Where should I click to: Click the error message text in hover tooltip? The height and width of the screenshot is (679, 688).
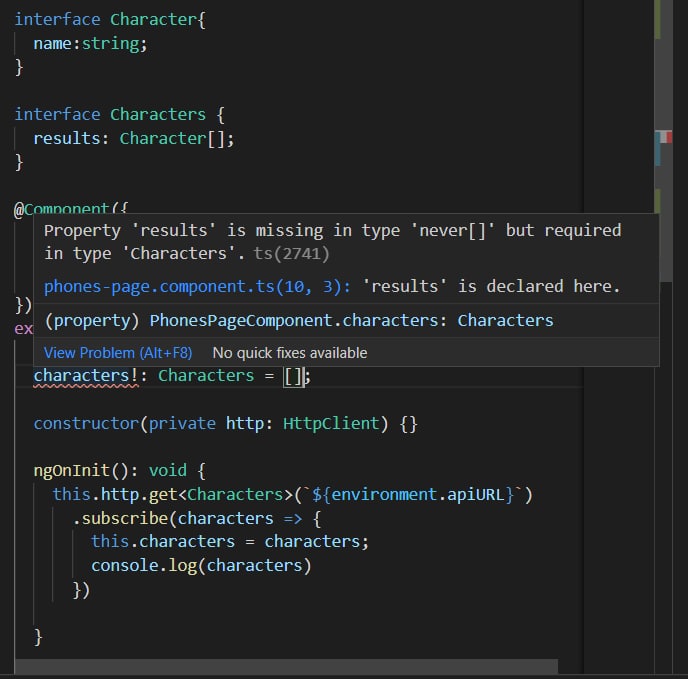point(332,242)
